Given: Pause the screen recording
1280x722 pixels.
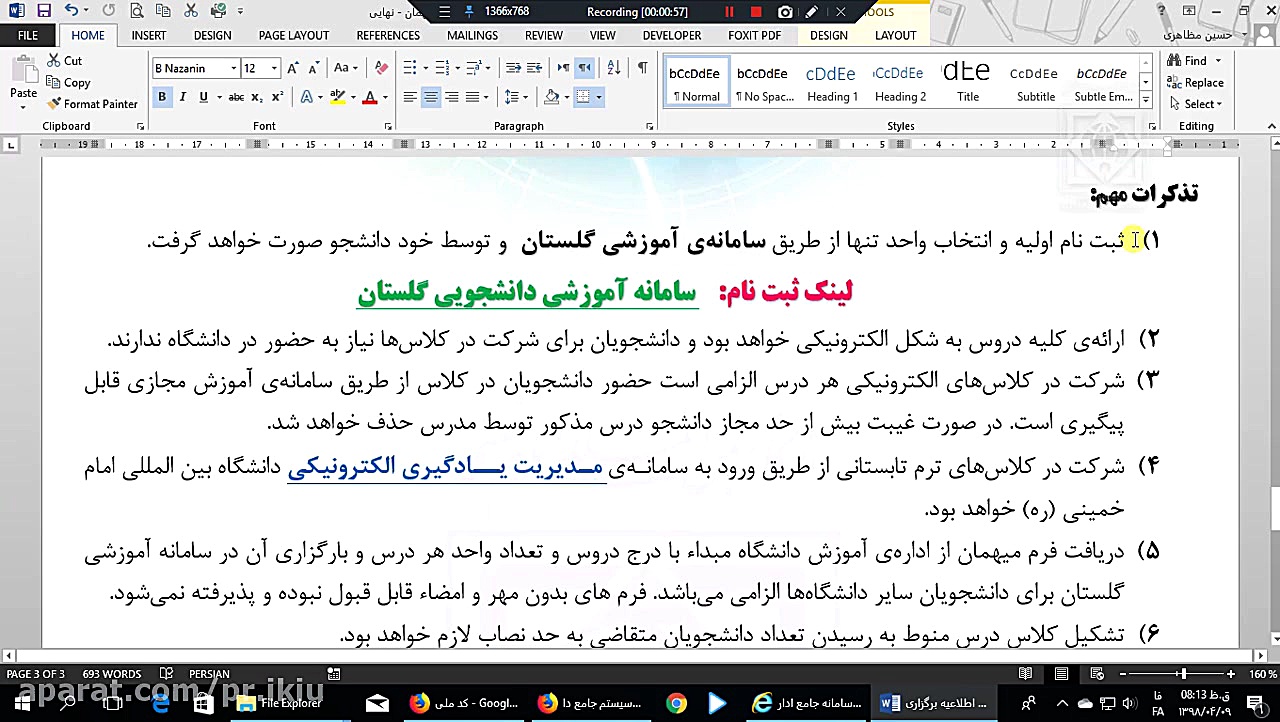Looking at the screenshot, I should point(730,12).
